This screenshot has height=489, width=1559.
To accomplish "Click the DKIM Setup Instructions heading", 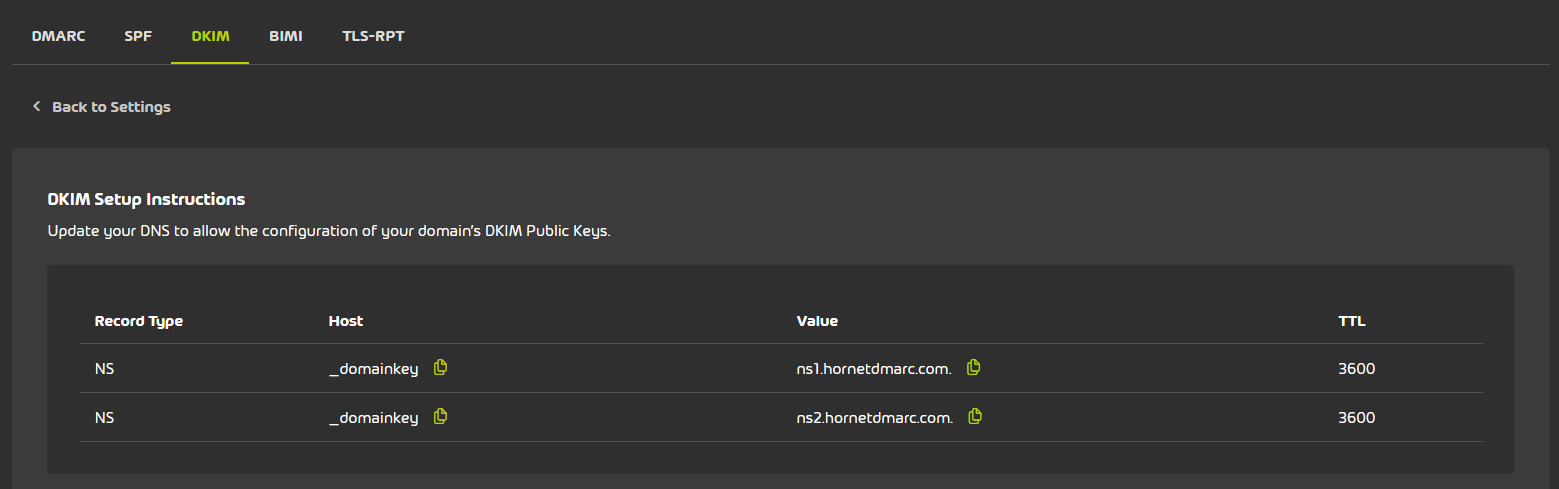I will click(x=146, y=199).
